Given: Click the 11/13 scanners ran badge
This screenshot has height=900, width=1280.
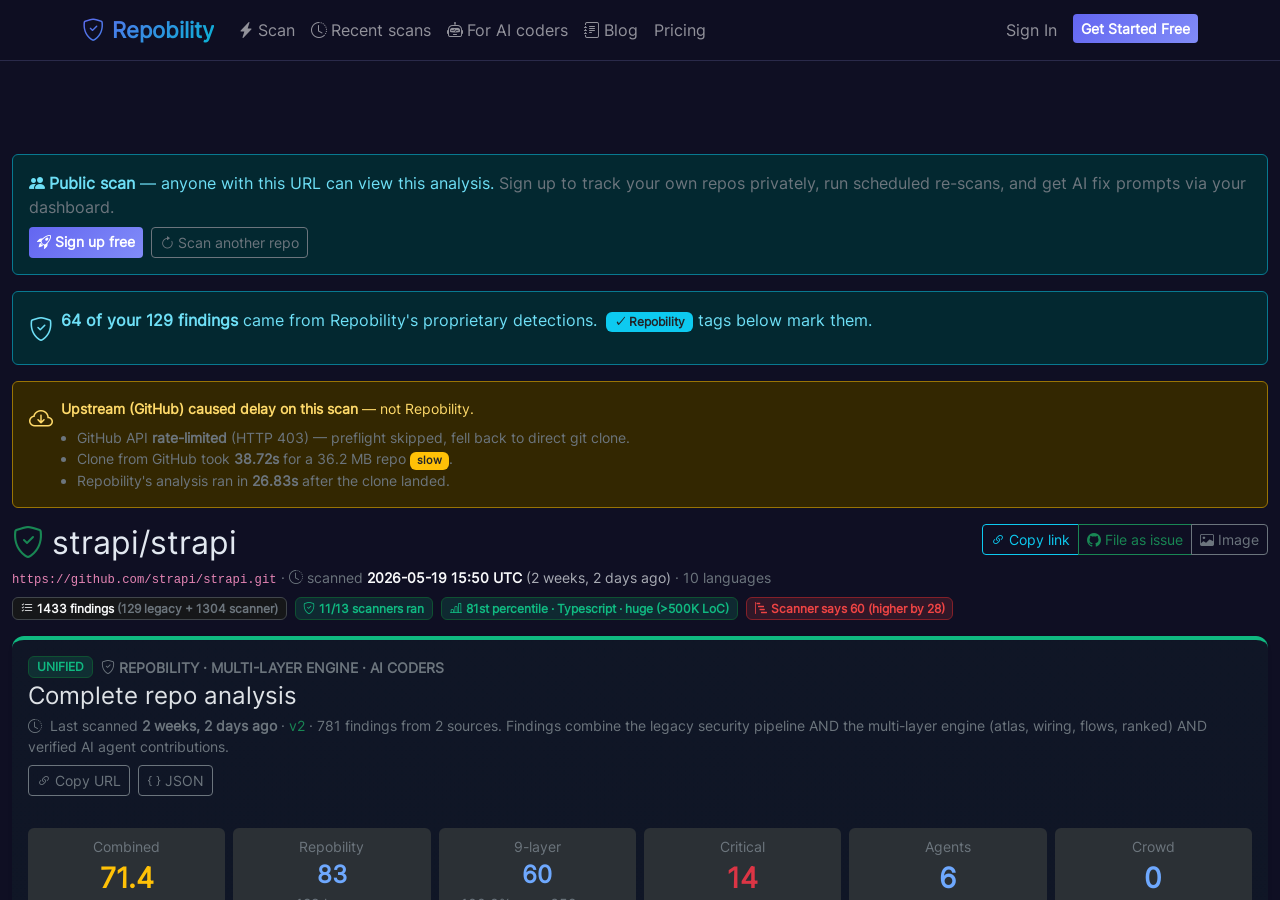Looking at the screenshot, I should tap(364, 608).
